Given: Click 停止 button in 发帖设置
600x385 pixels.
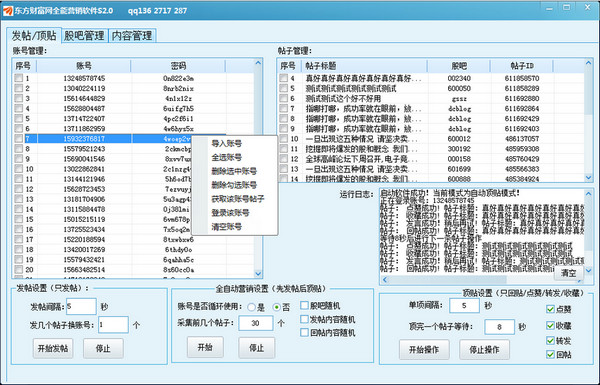Looking at the screenshot, I should coord(103,348).
